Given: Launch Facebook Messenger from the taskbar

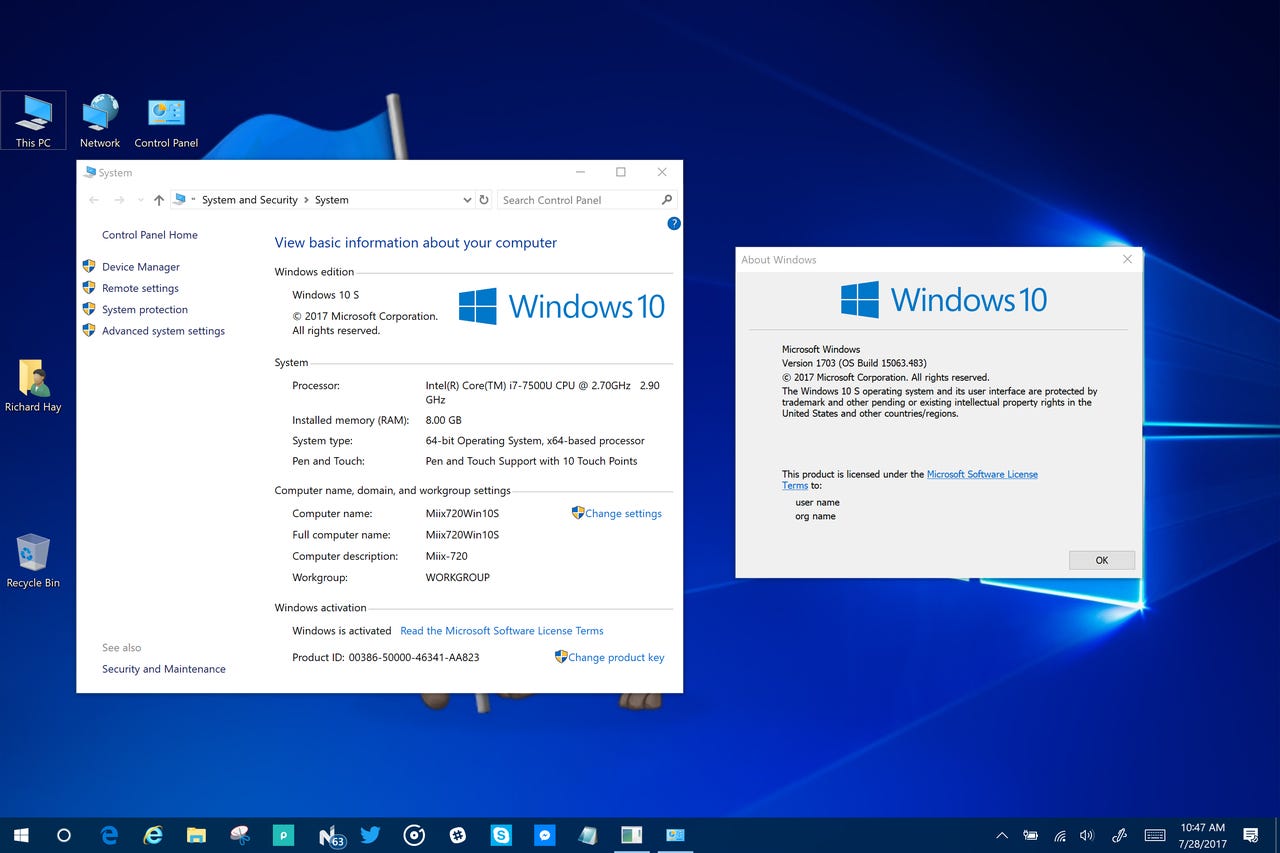Looking at the screenshot, I should click(545, 834).
